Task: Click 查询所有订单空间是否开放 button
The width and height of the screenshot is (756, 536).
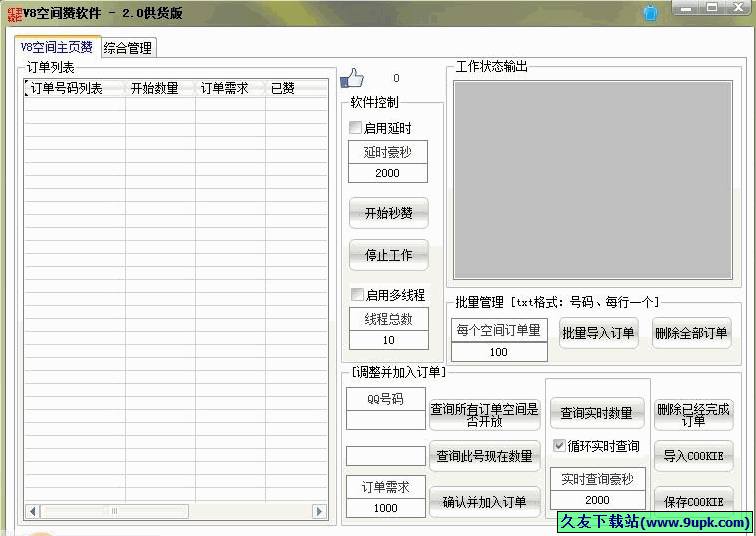Action: [484, 415]
